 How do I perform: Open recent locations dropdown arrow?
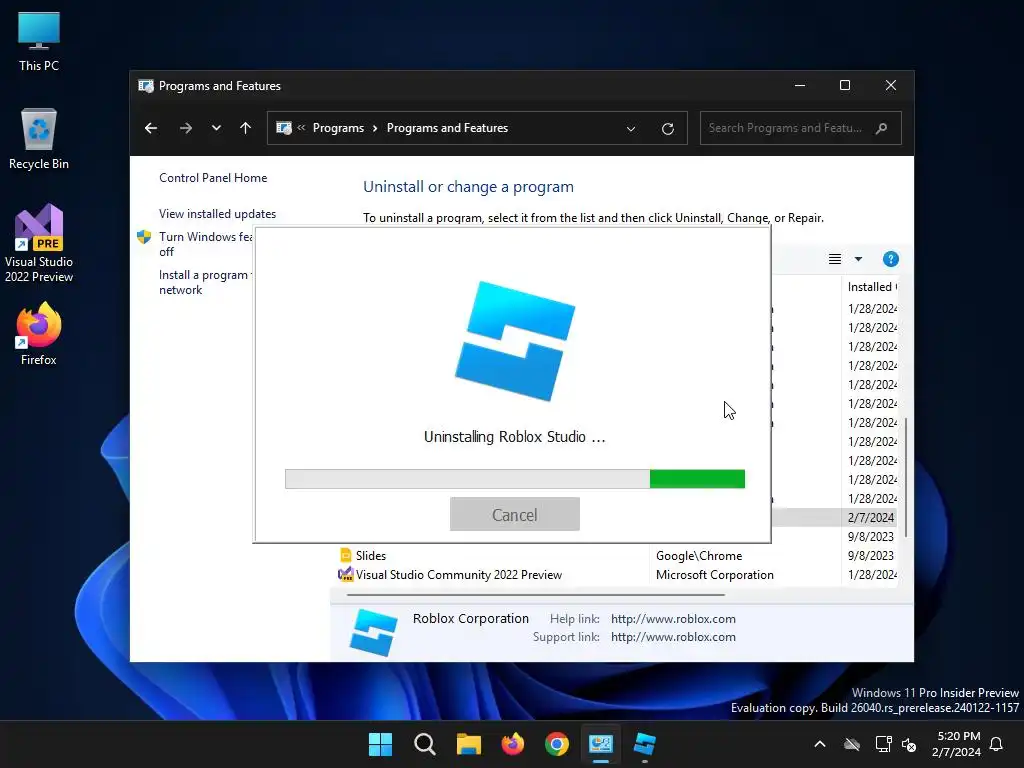tap(216, 128)
